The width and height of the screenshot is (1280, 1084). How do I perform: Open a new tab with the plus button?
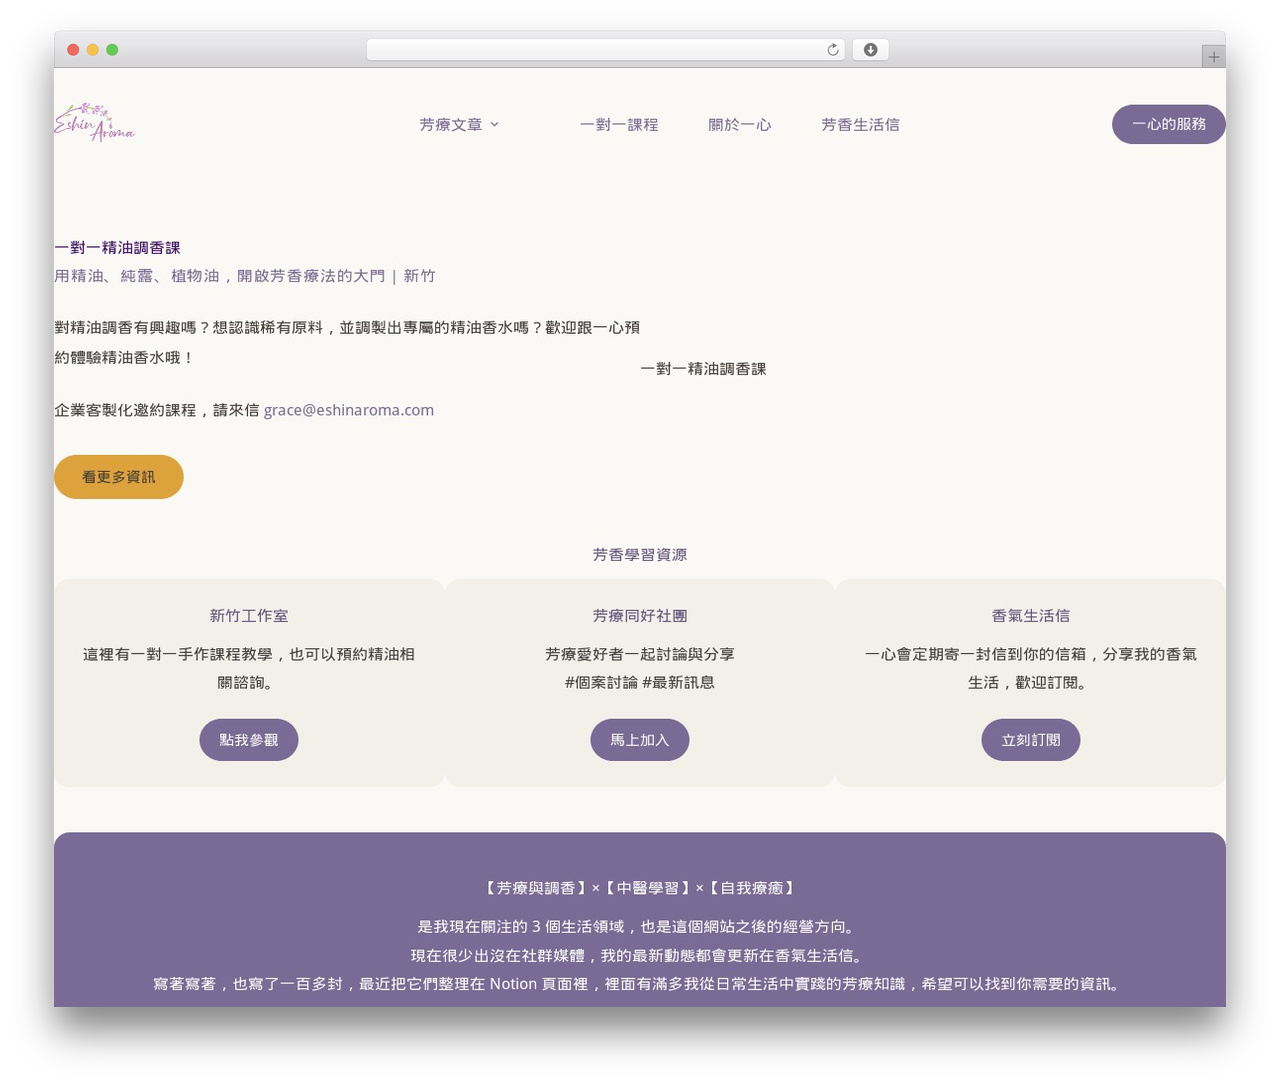[x=1213, y=57]
